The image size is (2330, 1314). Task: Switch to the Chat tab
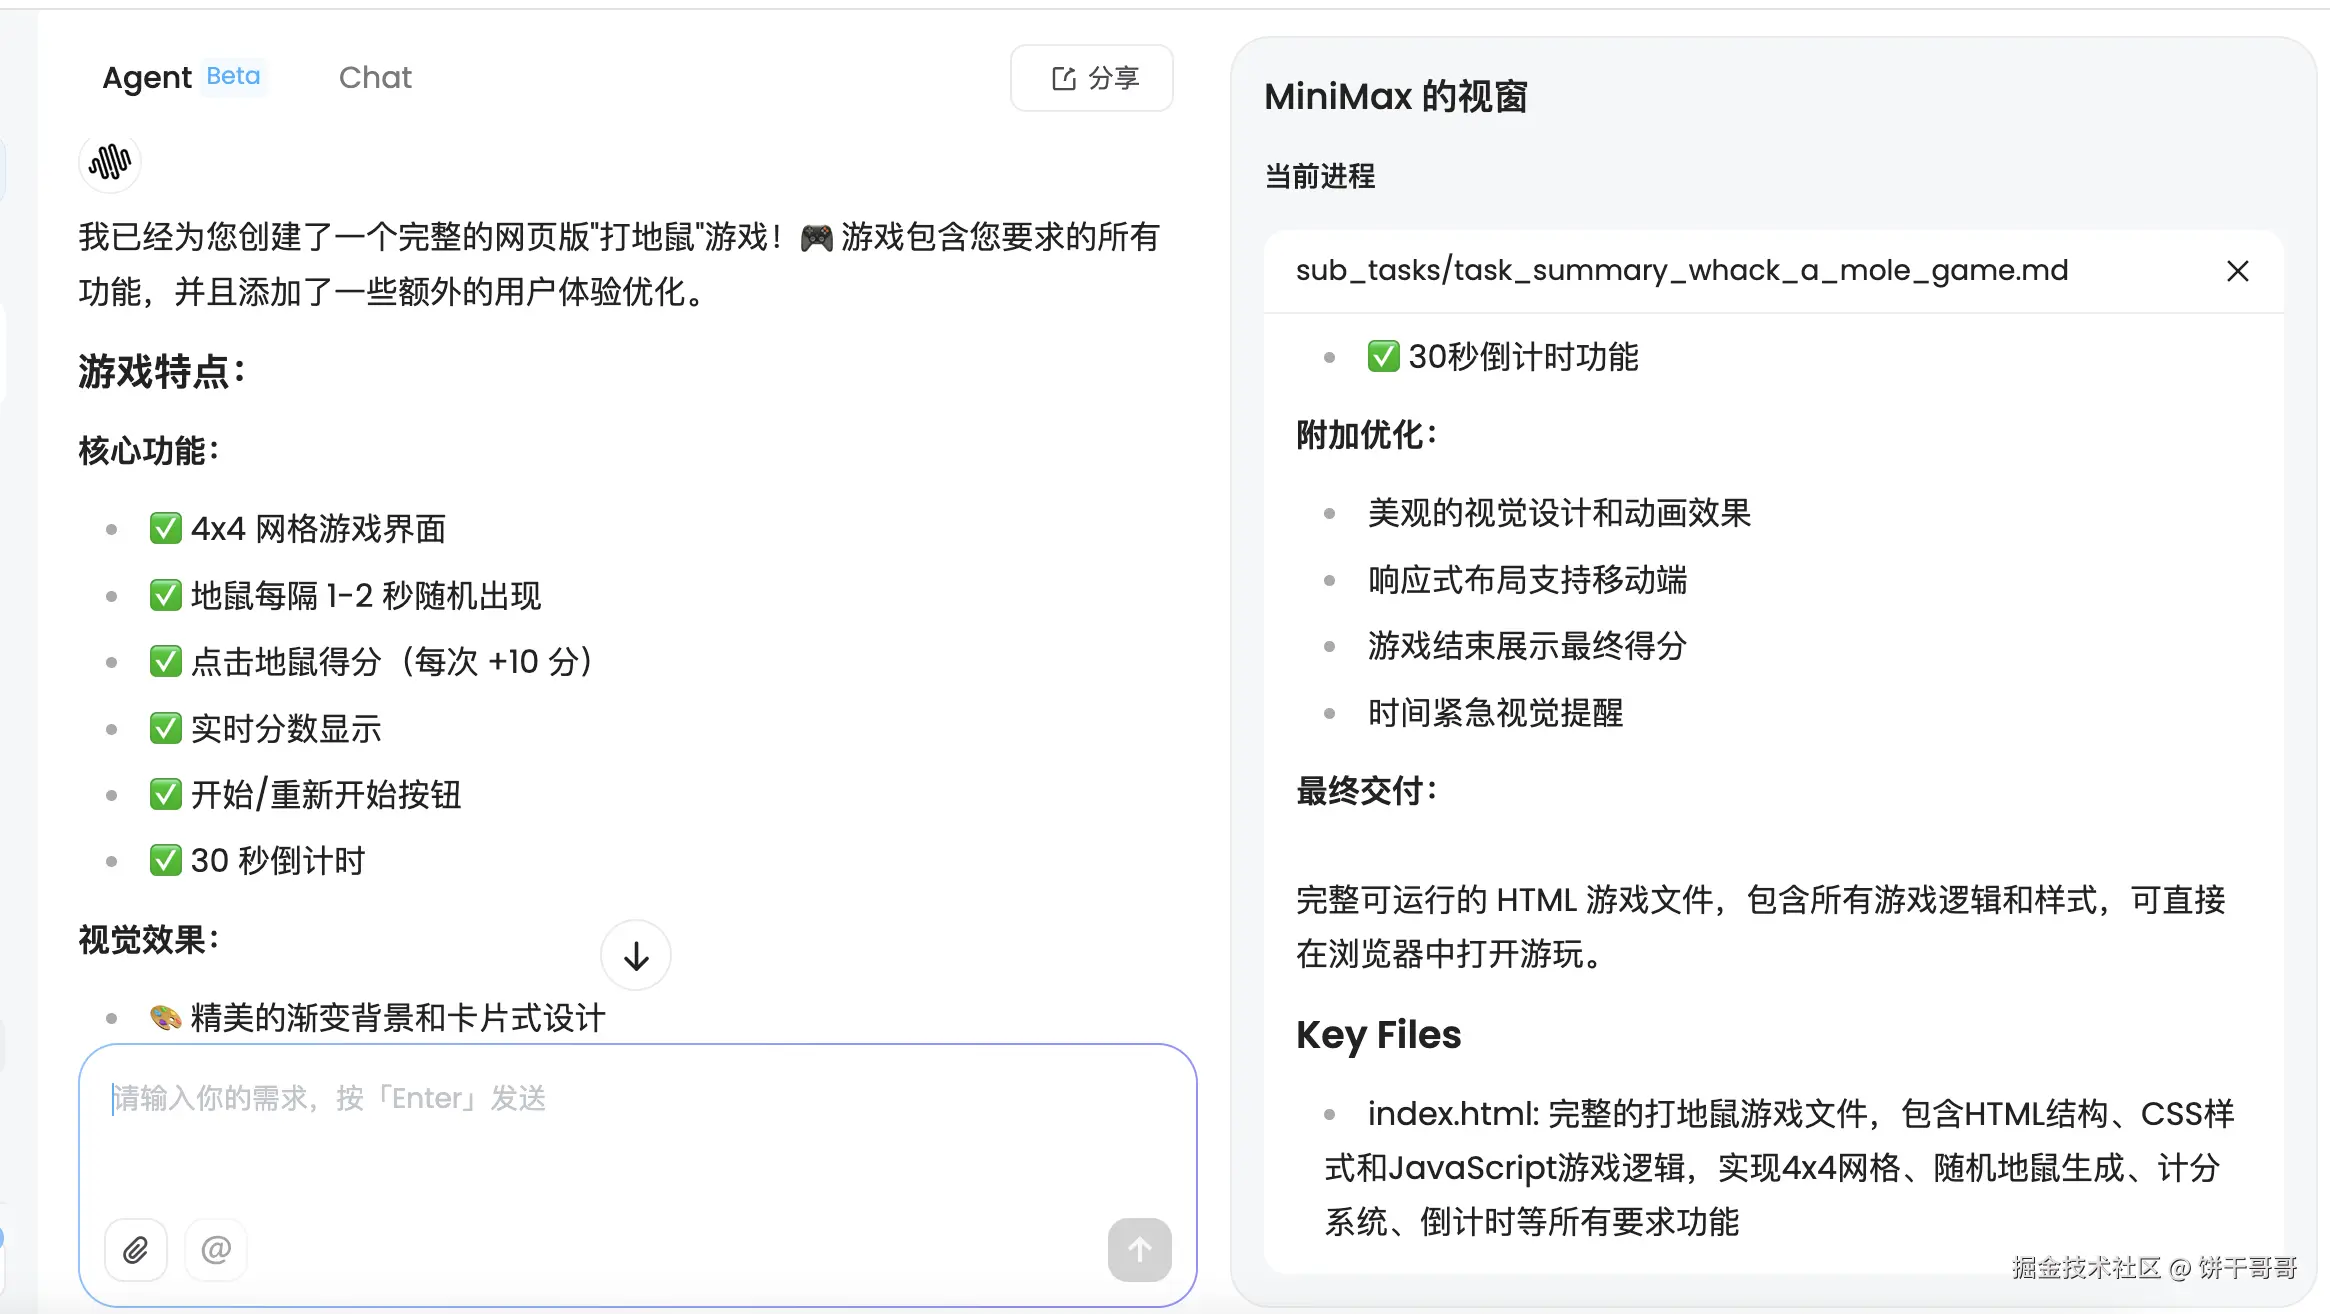point(375,77)
